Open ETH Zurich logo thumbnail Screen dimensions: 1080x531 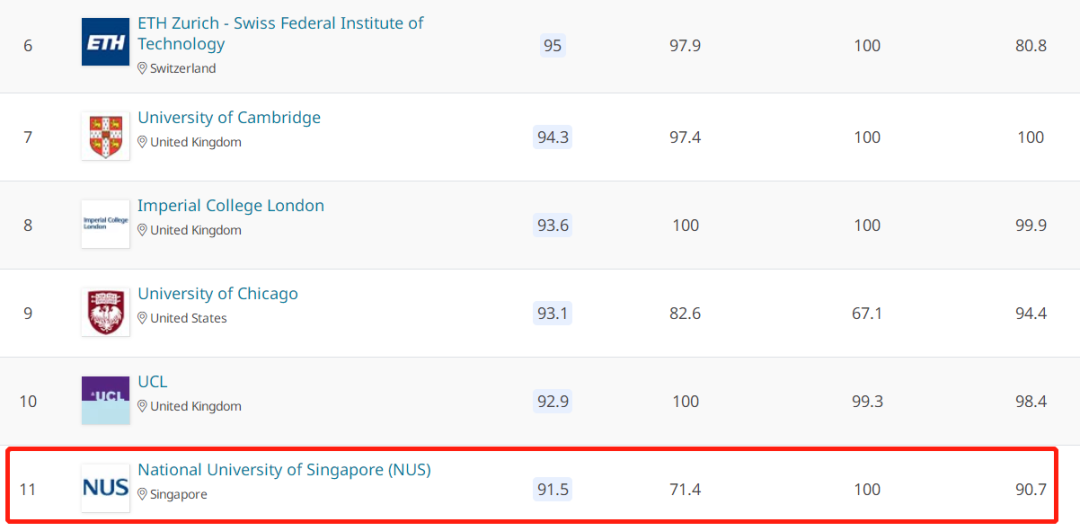(x=105, y=42)
